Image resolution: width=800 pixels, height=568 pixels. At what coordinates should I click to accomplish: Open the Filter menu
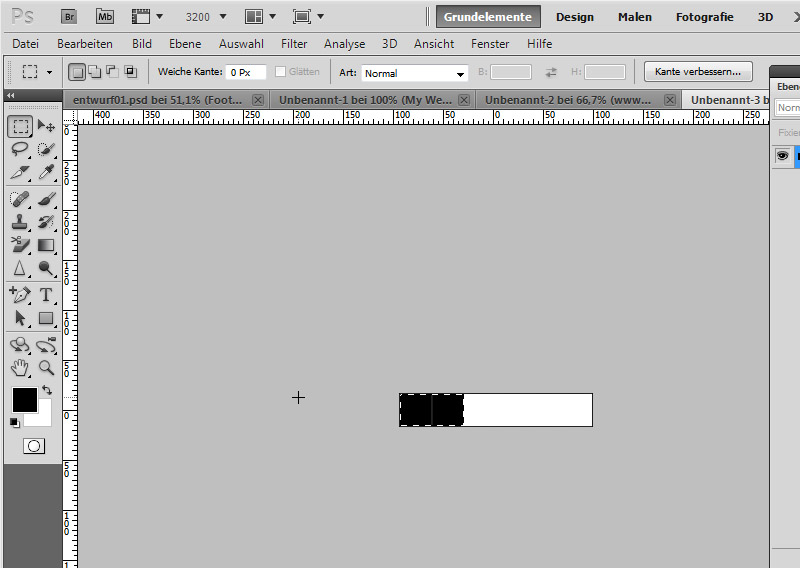294,44
